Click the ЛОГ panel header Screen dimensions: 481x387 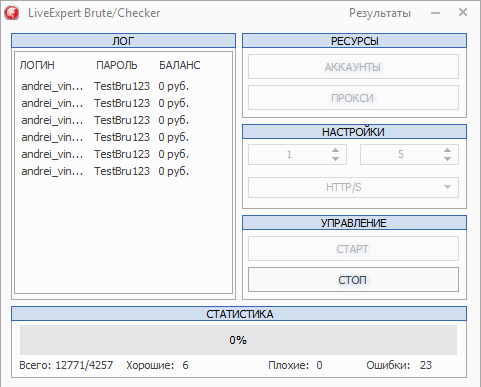[123, 41]
